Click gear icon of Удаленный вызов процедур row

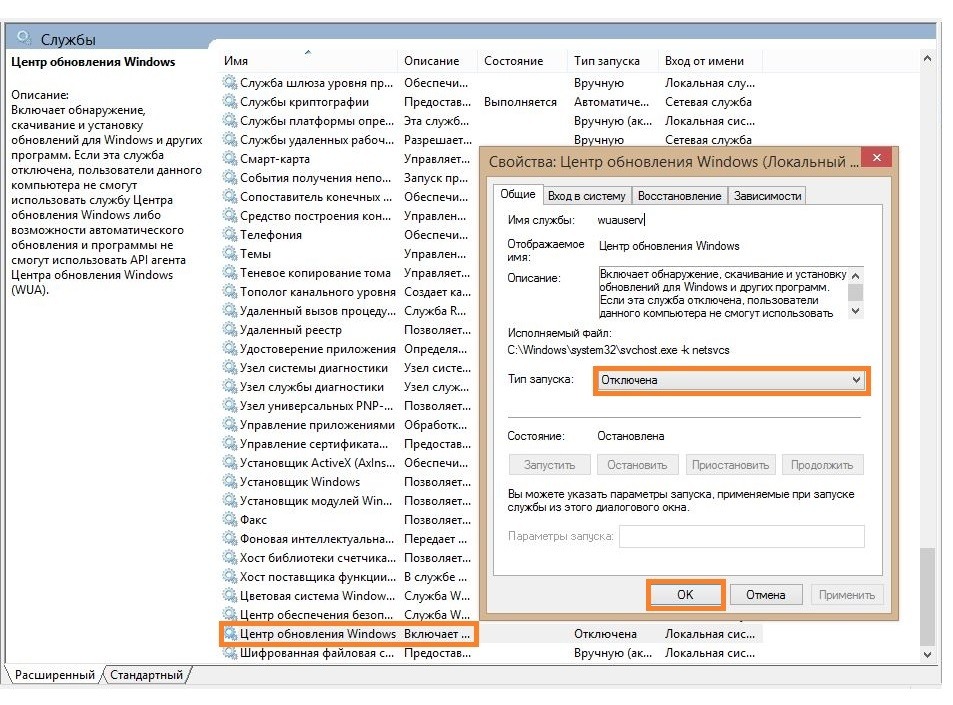pos(229,311)
